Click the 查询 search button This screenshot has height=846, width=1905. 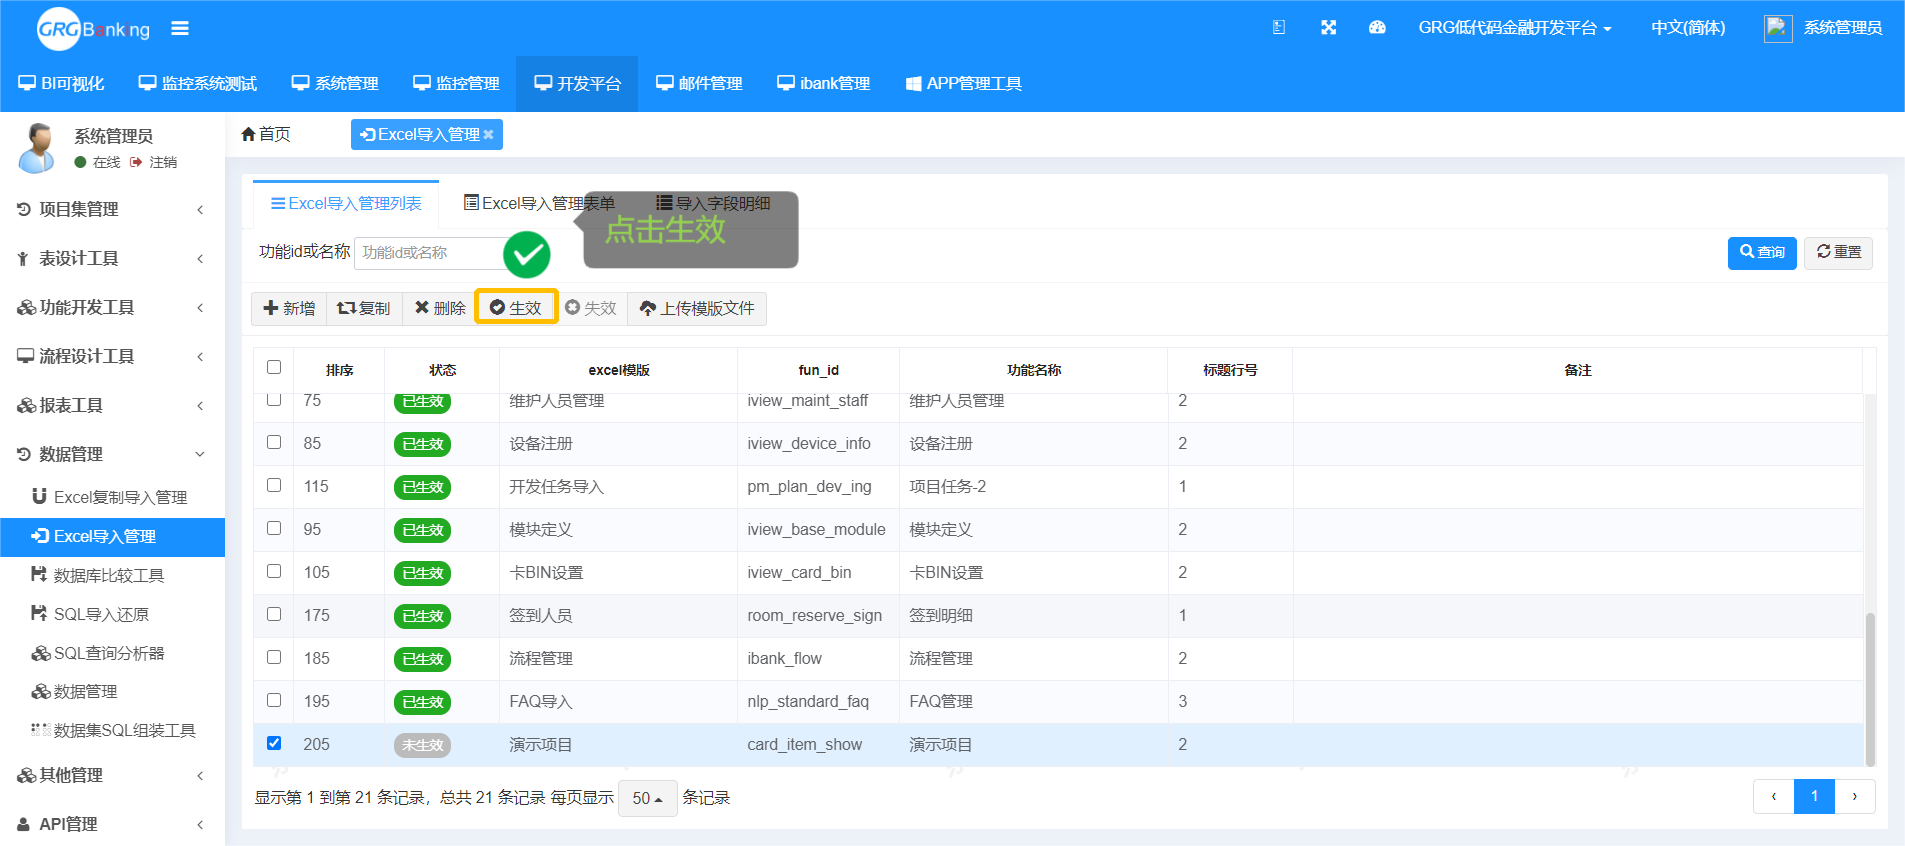point(1762,252)
